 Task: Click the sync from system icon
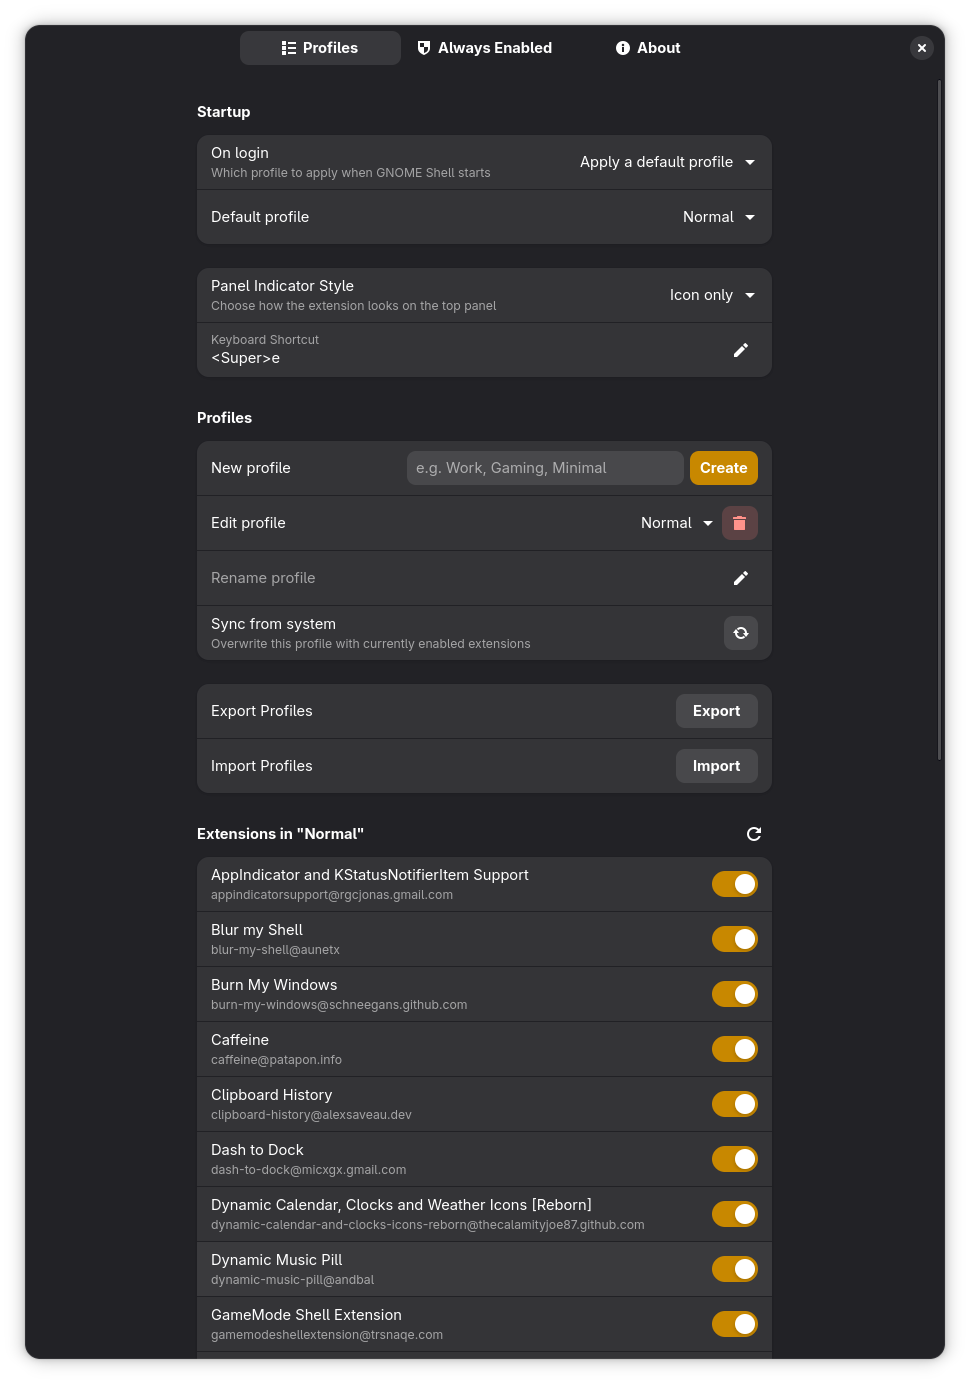(740, 633)
